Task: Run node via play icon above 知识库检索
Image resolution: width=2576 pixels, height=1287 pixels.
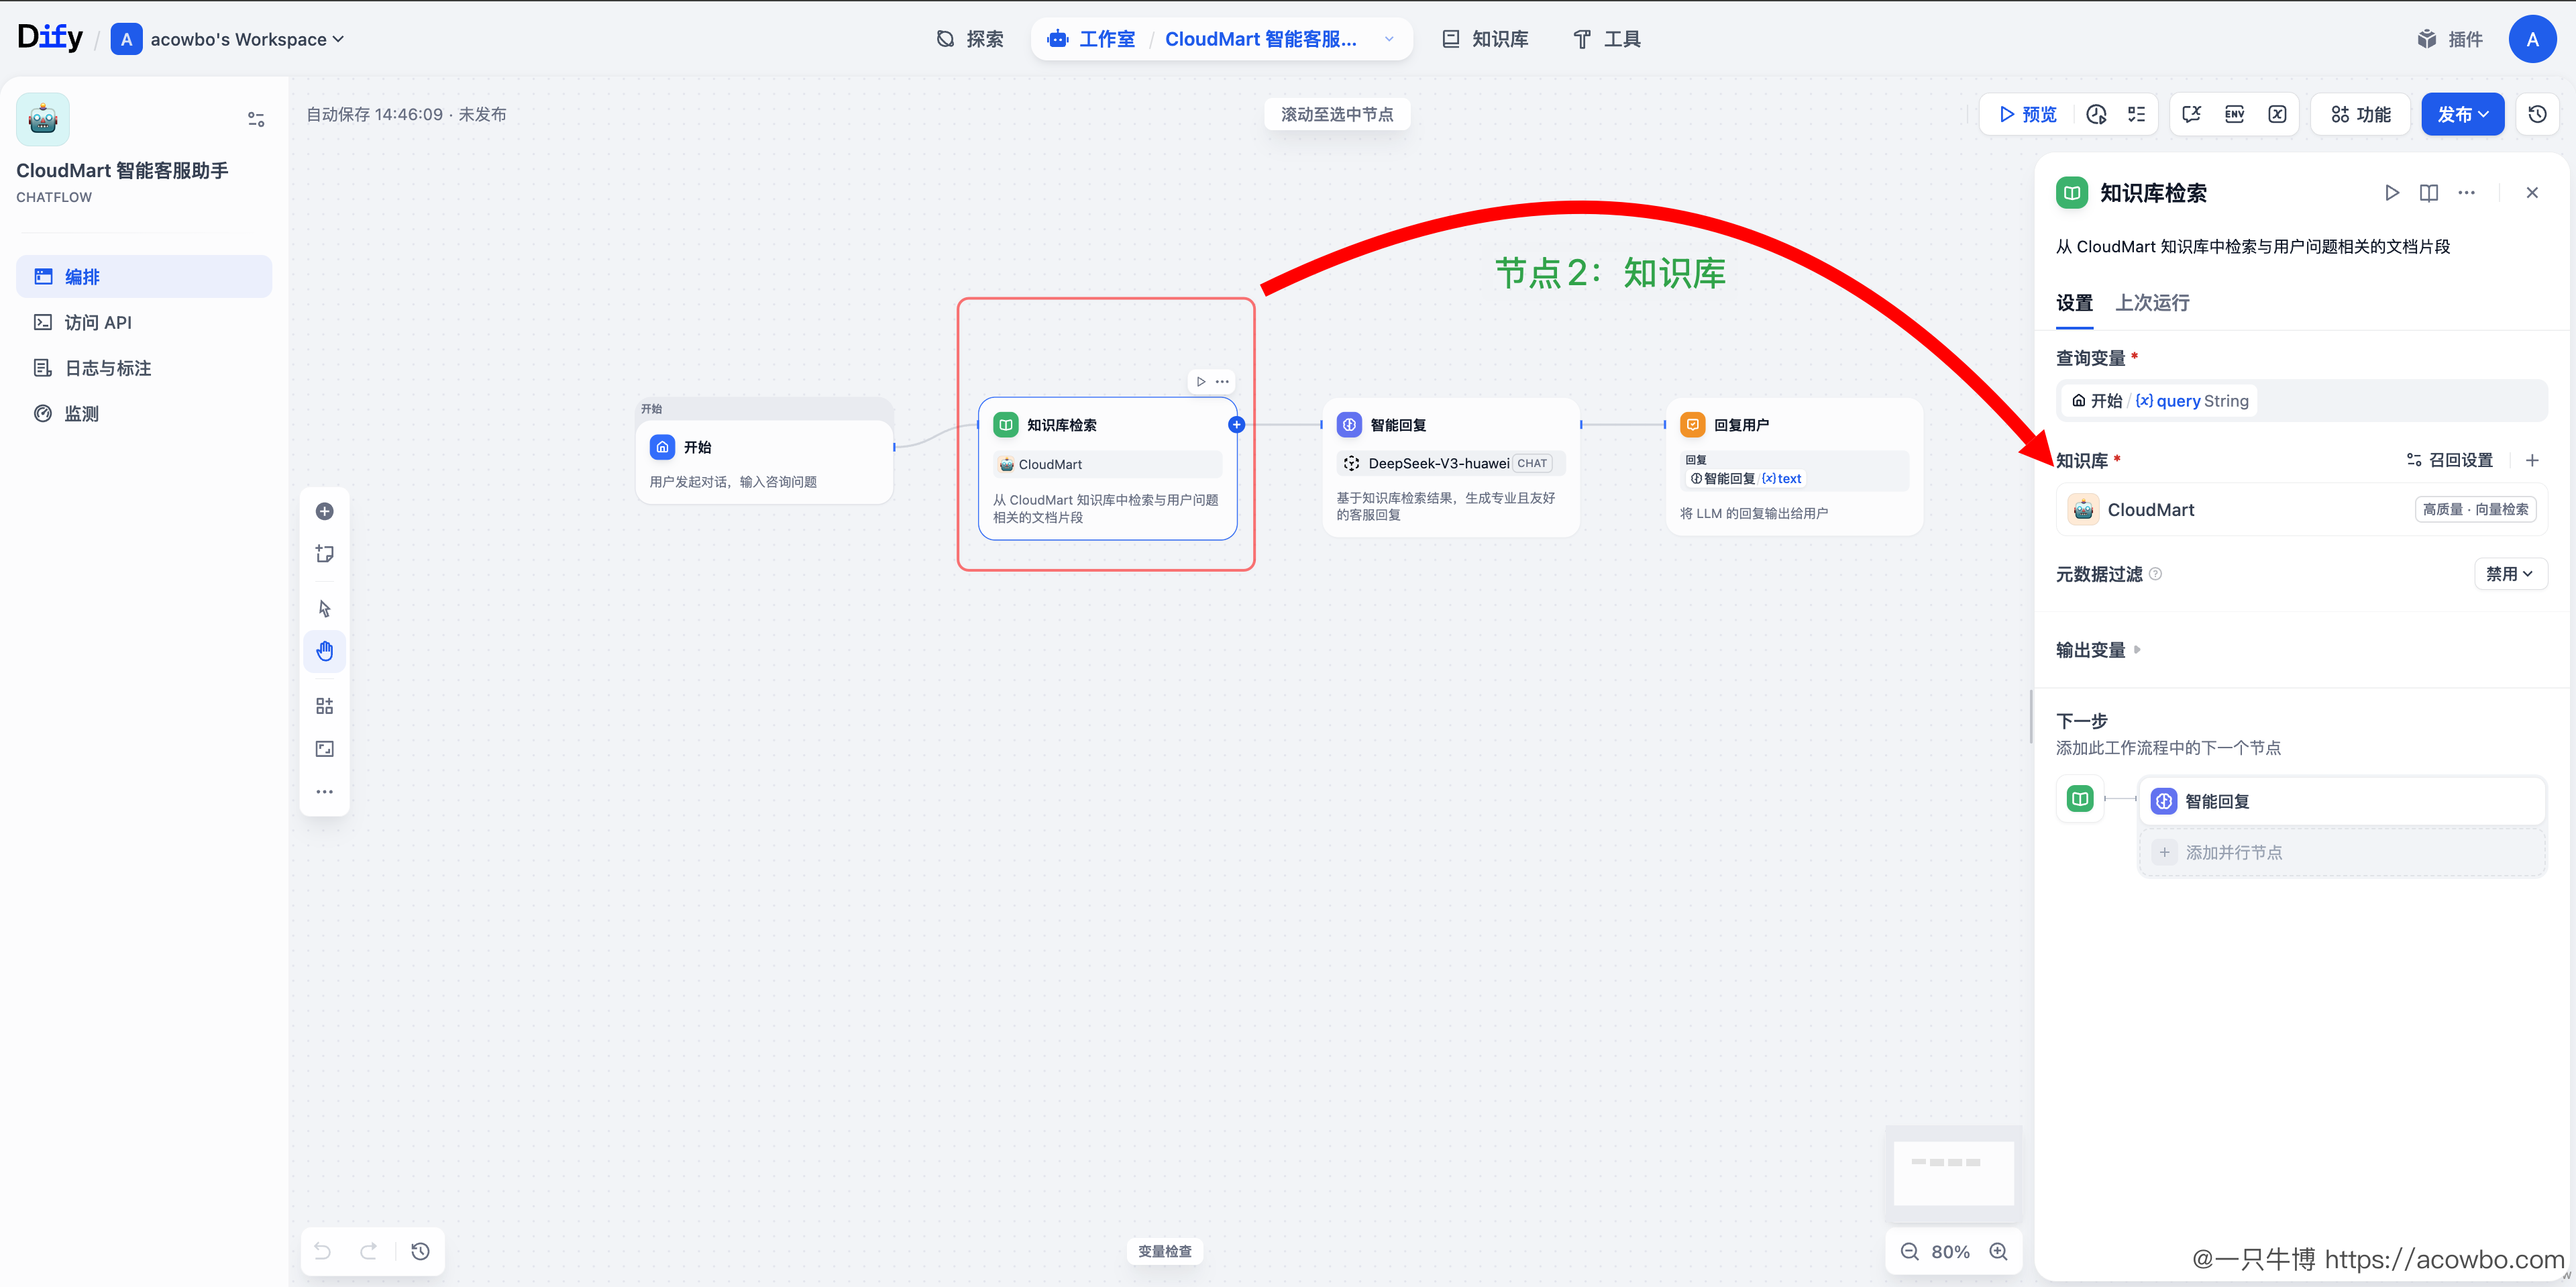Action: tap(1201, 381)
